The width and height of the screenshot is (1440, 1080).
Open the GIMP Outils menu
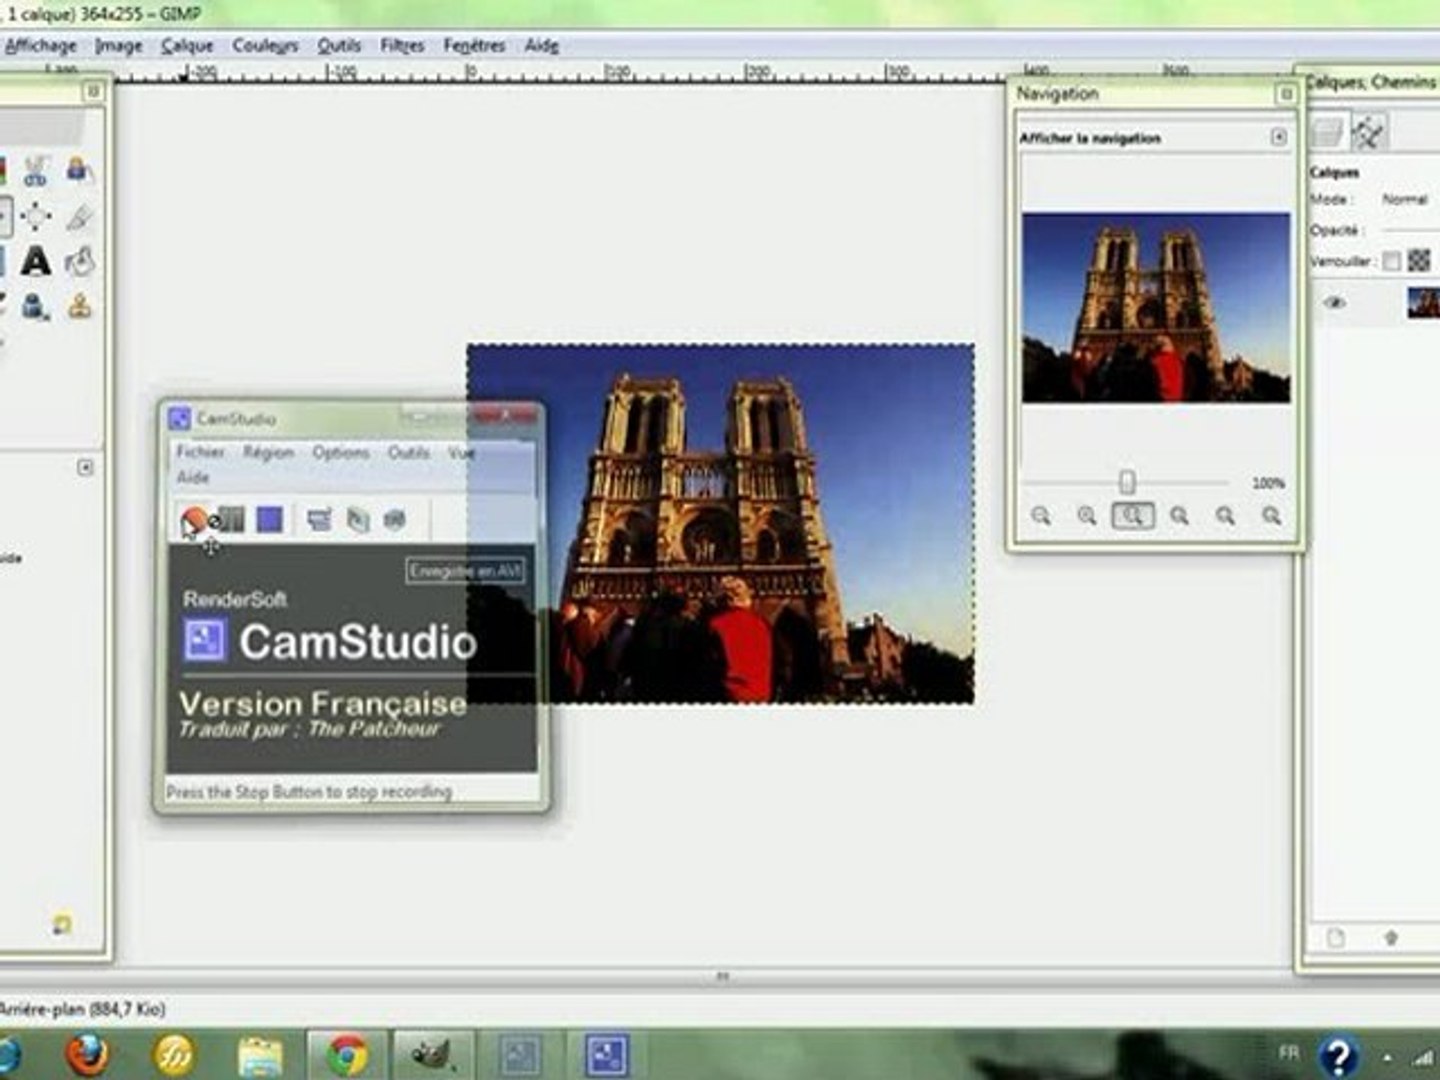(x=339, y=46)
